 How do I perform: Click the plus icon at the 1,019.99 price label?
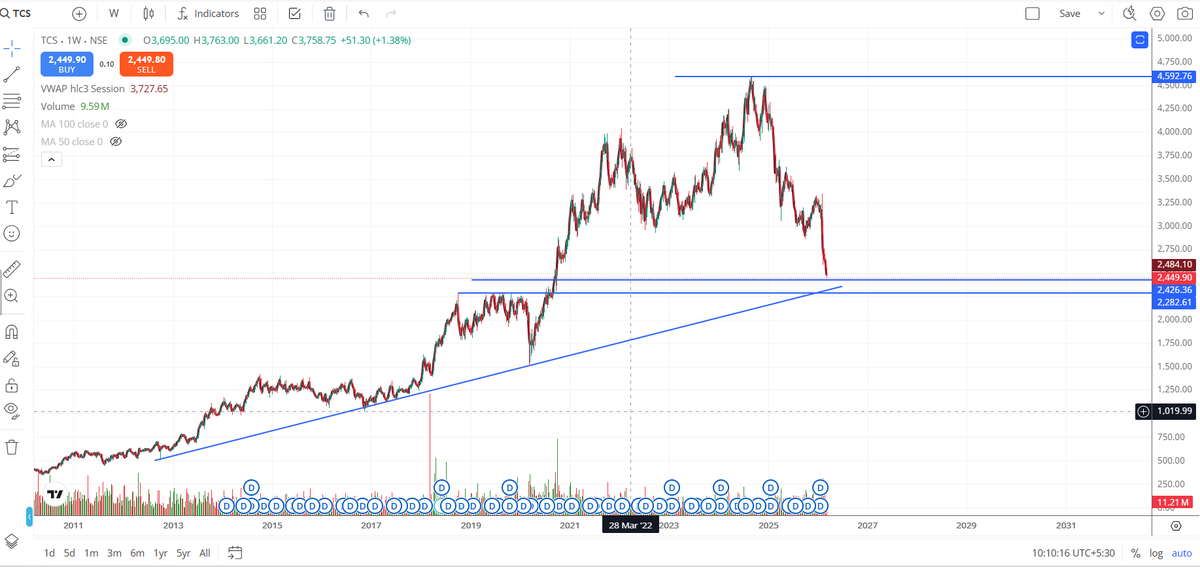coord(1143,411)
